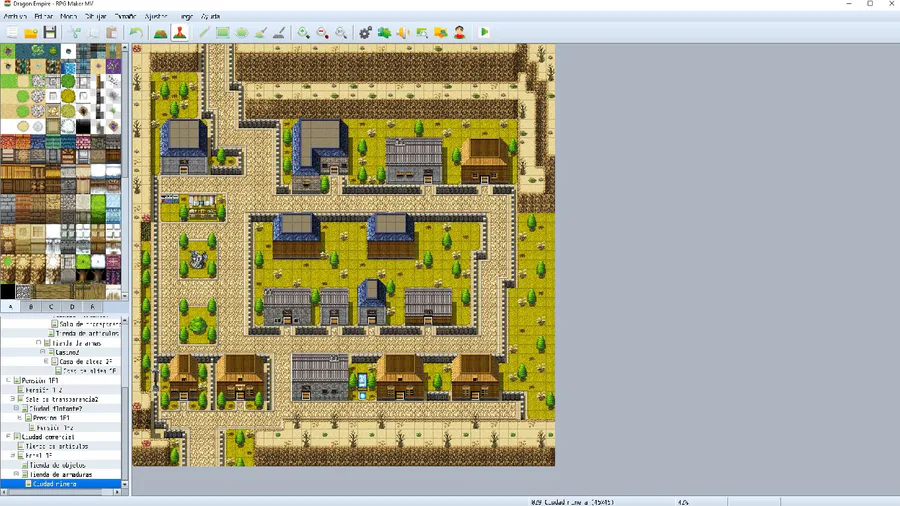
Task: Open the Modo menu
Action: point(69,17)
